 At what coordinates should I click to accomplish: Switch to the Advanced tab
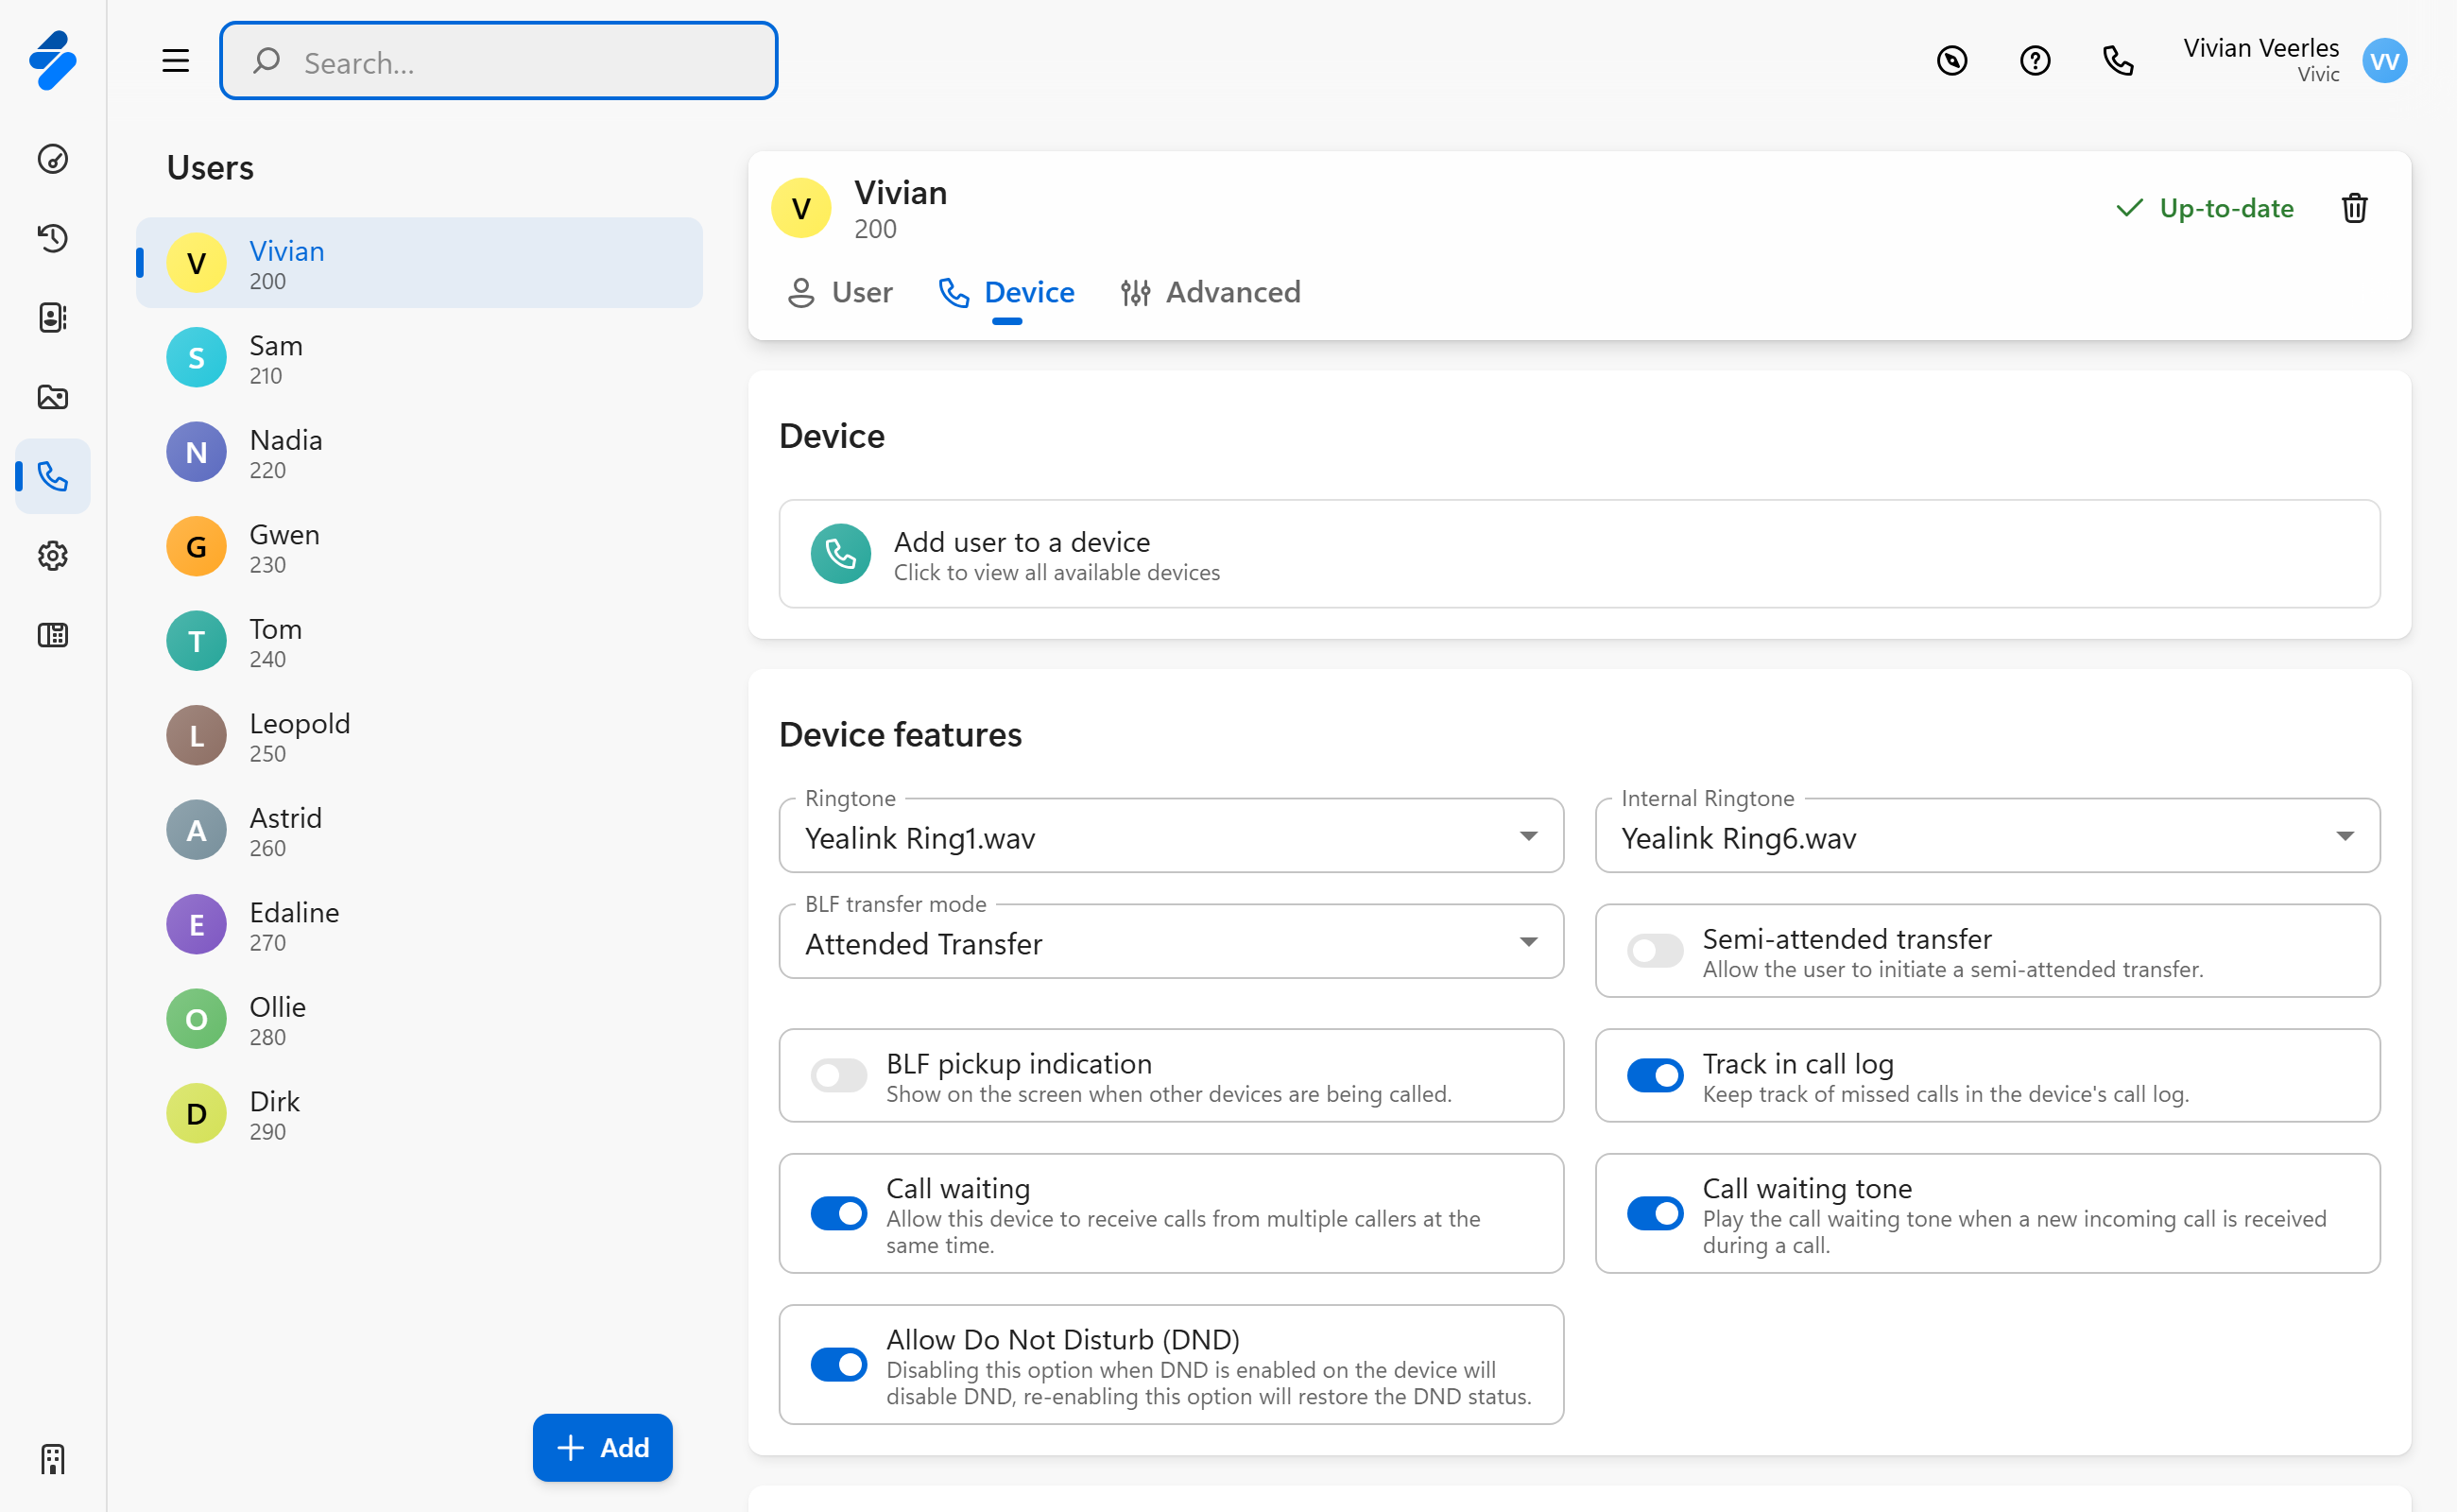click(1210, 293)
